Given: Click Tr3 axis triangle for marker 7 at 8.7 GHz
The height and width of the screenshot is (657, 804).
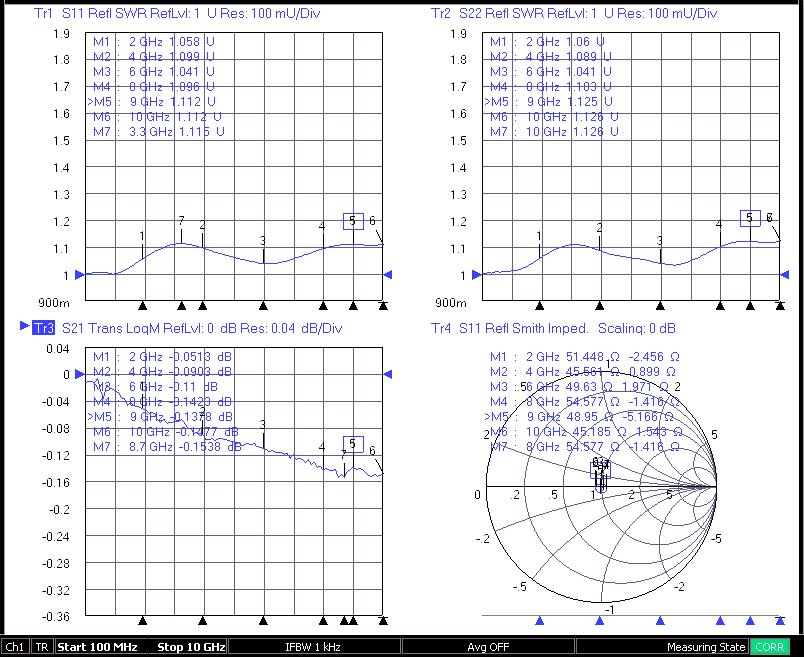Looking at the screenshot, I should coord(344,621).
